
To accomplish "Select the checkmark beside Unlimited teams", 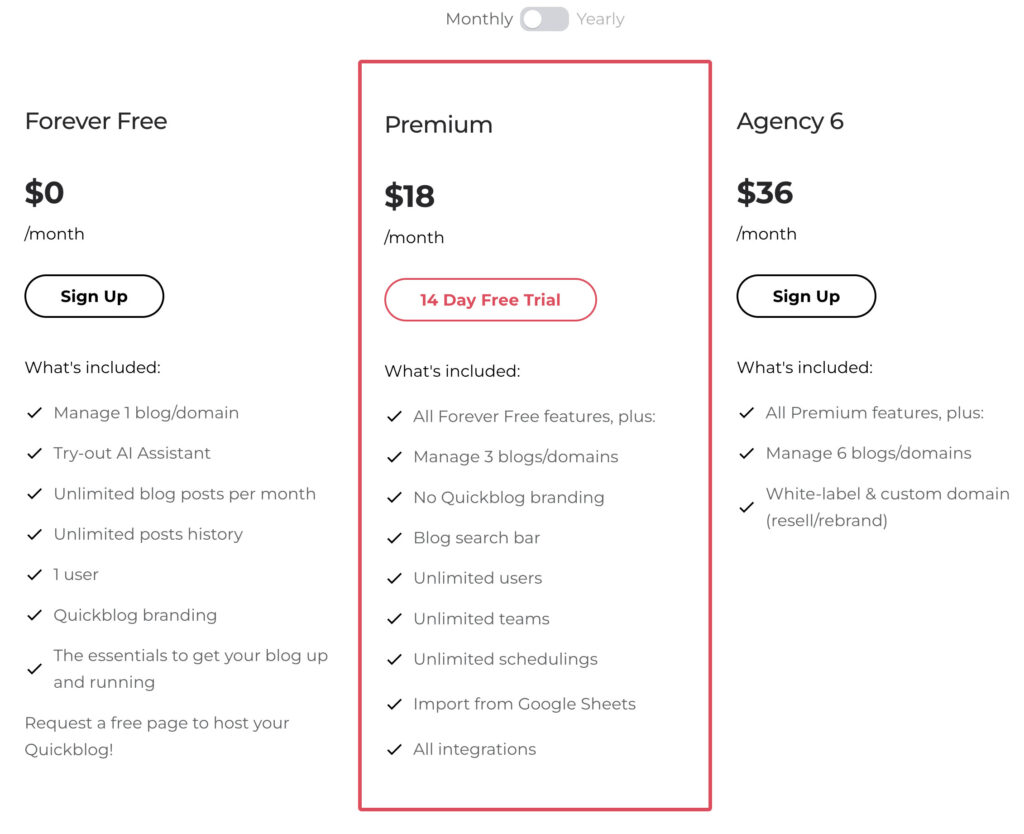I will (394, 619).
